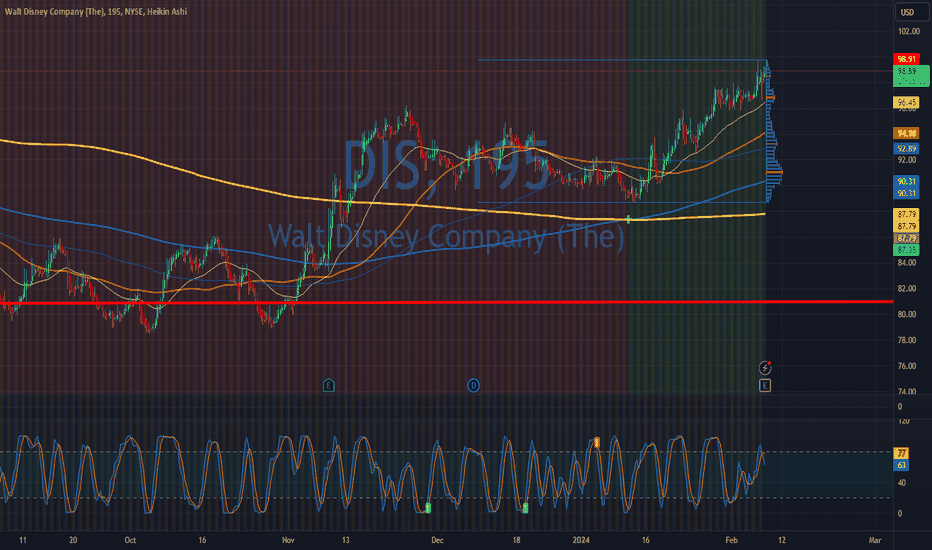Image resolution: width=932 pixels, height=550 pixels.
Task: Click the lightning bolt icon above the February E marker
Action: [765, 367]
